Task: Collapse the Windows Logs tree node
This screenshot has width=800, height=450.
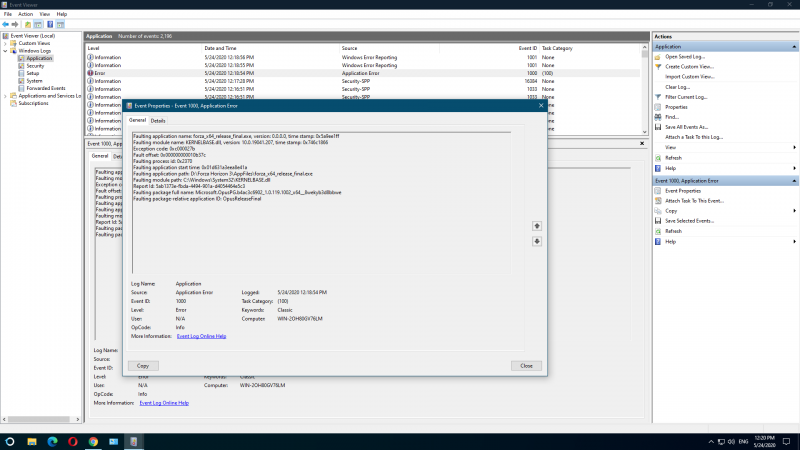Action: [x=6, y=51]
